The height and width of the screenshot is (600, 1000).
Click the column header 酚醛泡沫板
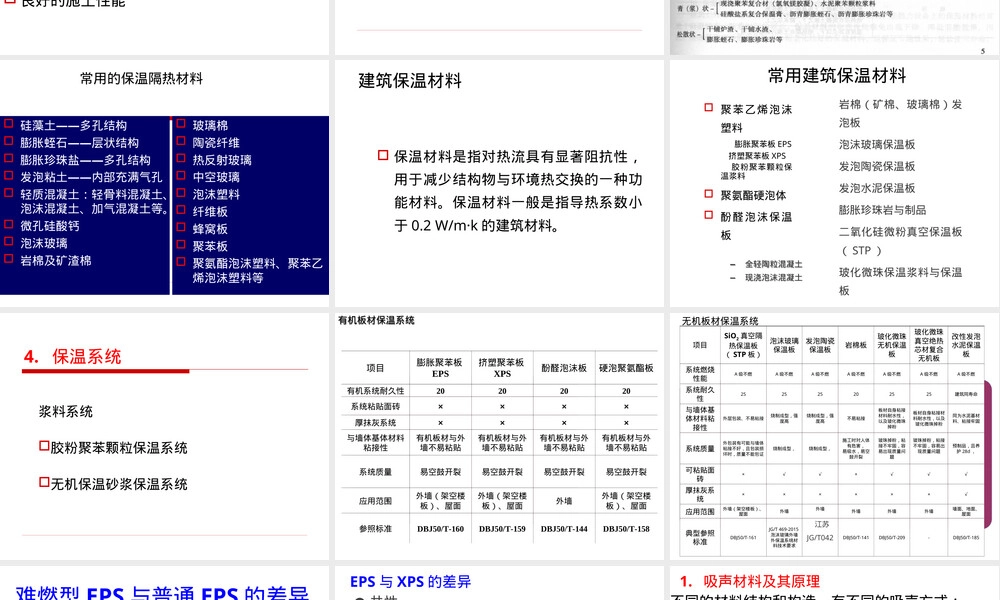pos(564,368)
